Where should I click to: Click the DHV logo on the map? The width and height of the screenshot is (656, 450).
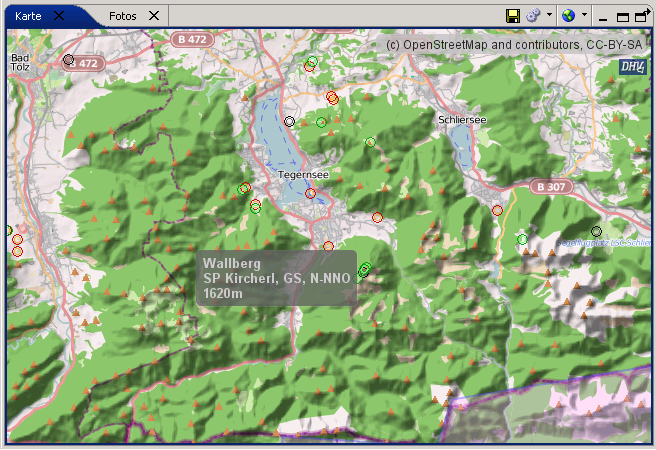(633, 66)
